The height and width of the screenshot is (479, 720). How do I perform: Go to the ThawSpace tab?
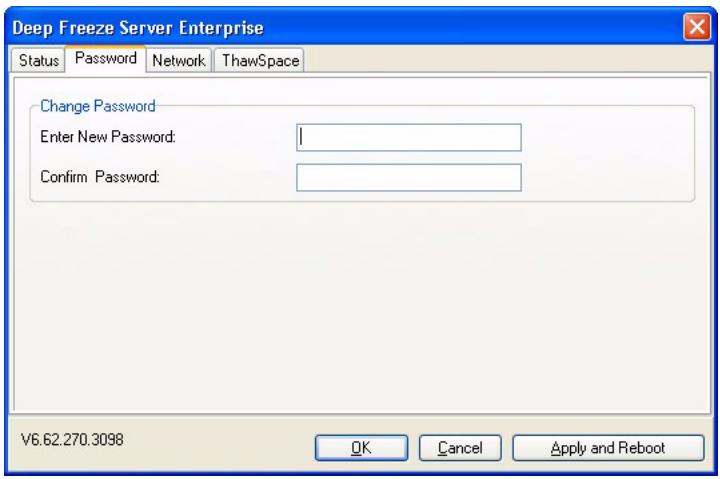click(x=260, y=60)
